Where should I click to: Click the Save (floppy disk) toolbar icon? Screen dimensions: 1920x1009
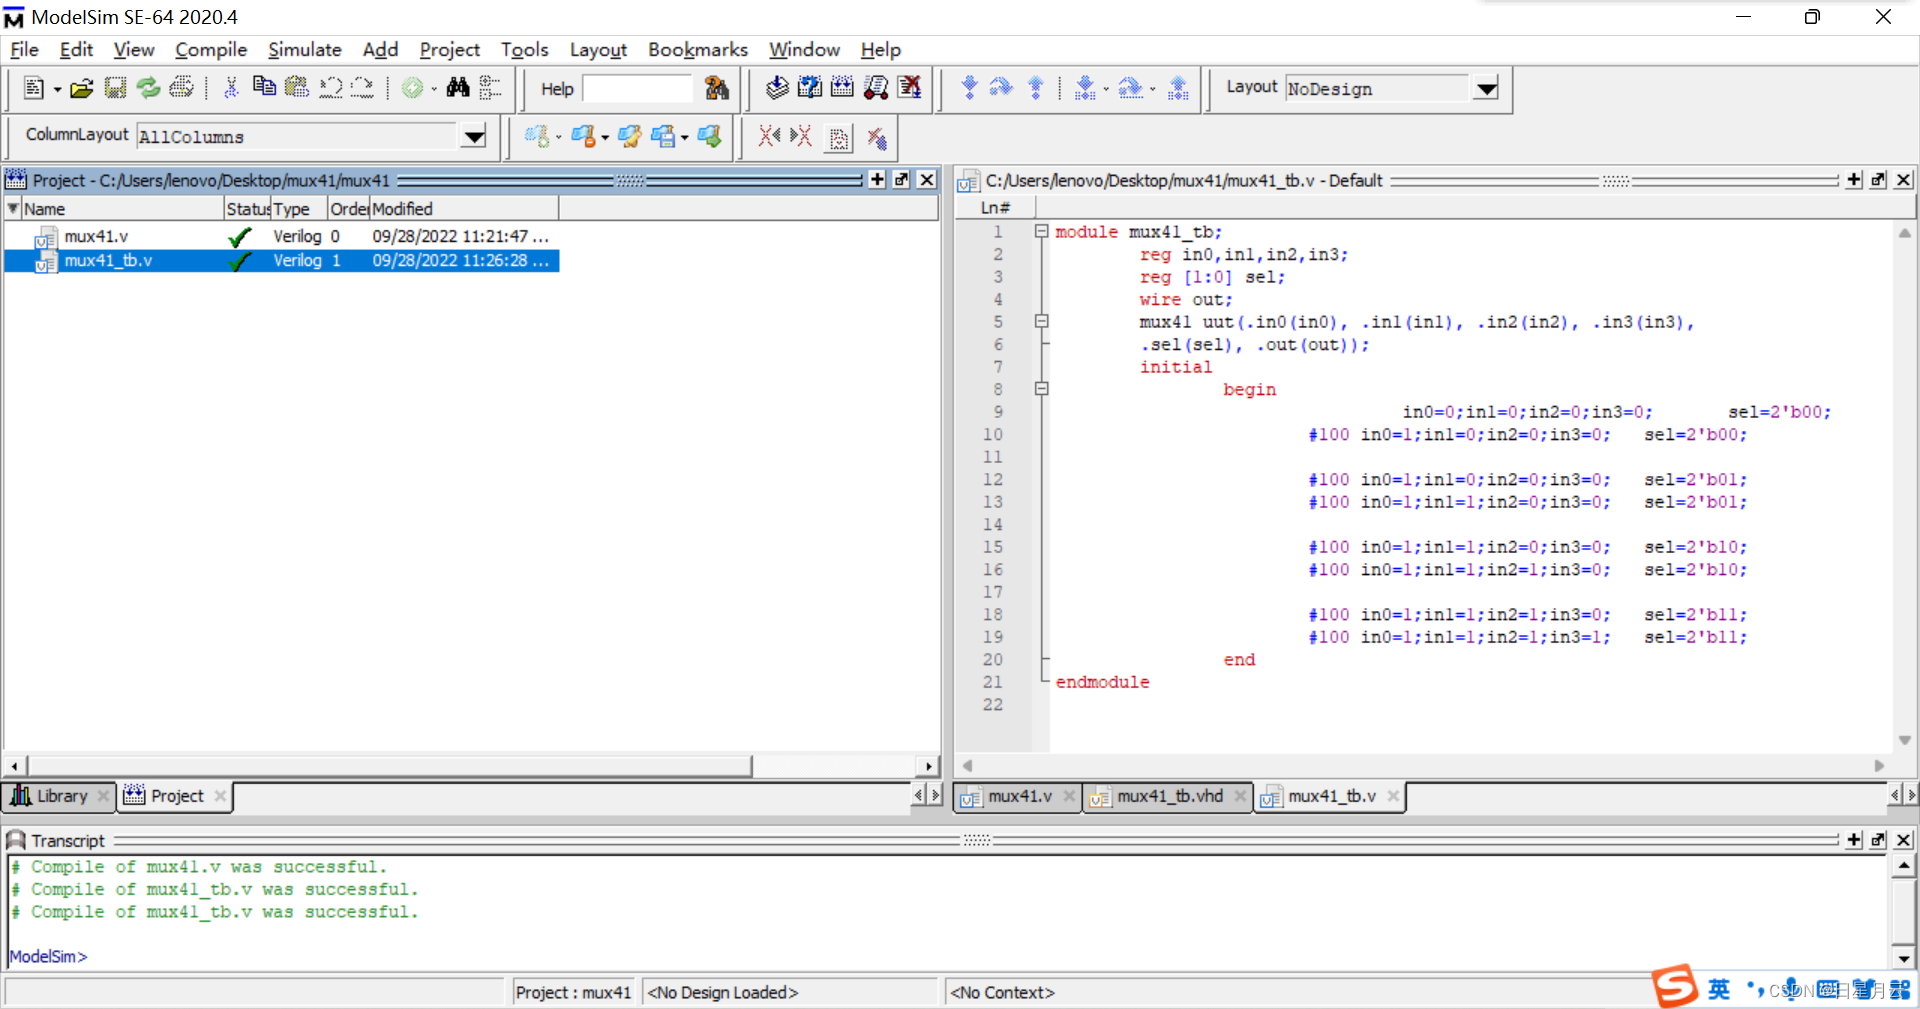115,88
